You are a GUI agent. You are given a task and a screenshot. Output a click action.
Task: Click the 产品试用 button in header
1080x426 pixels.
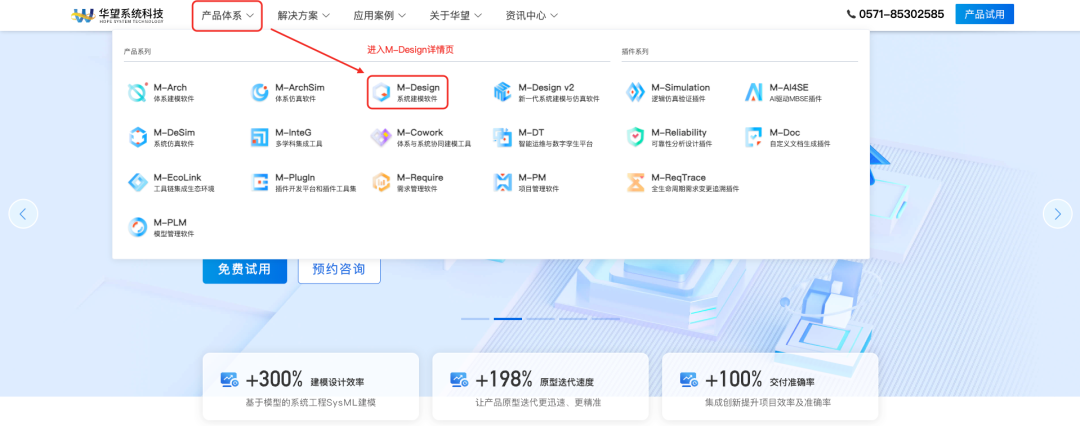click(x=984, y=14)
